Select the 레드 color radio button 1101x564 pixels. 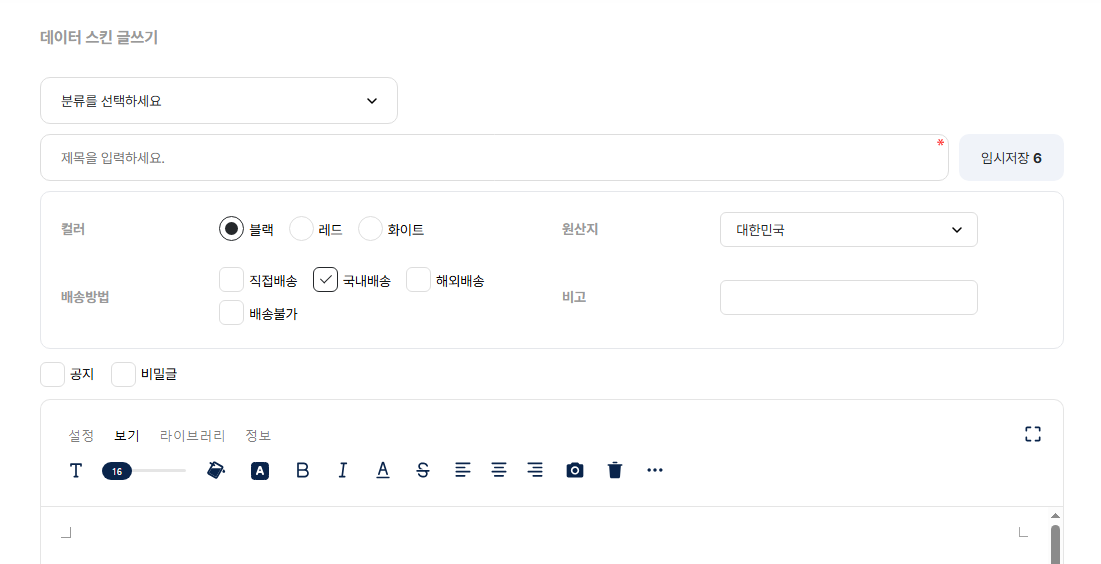302,229
